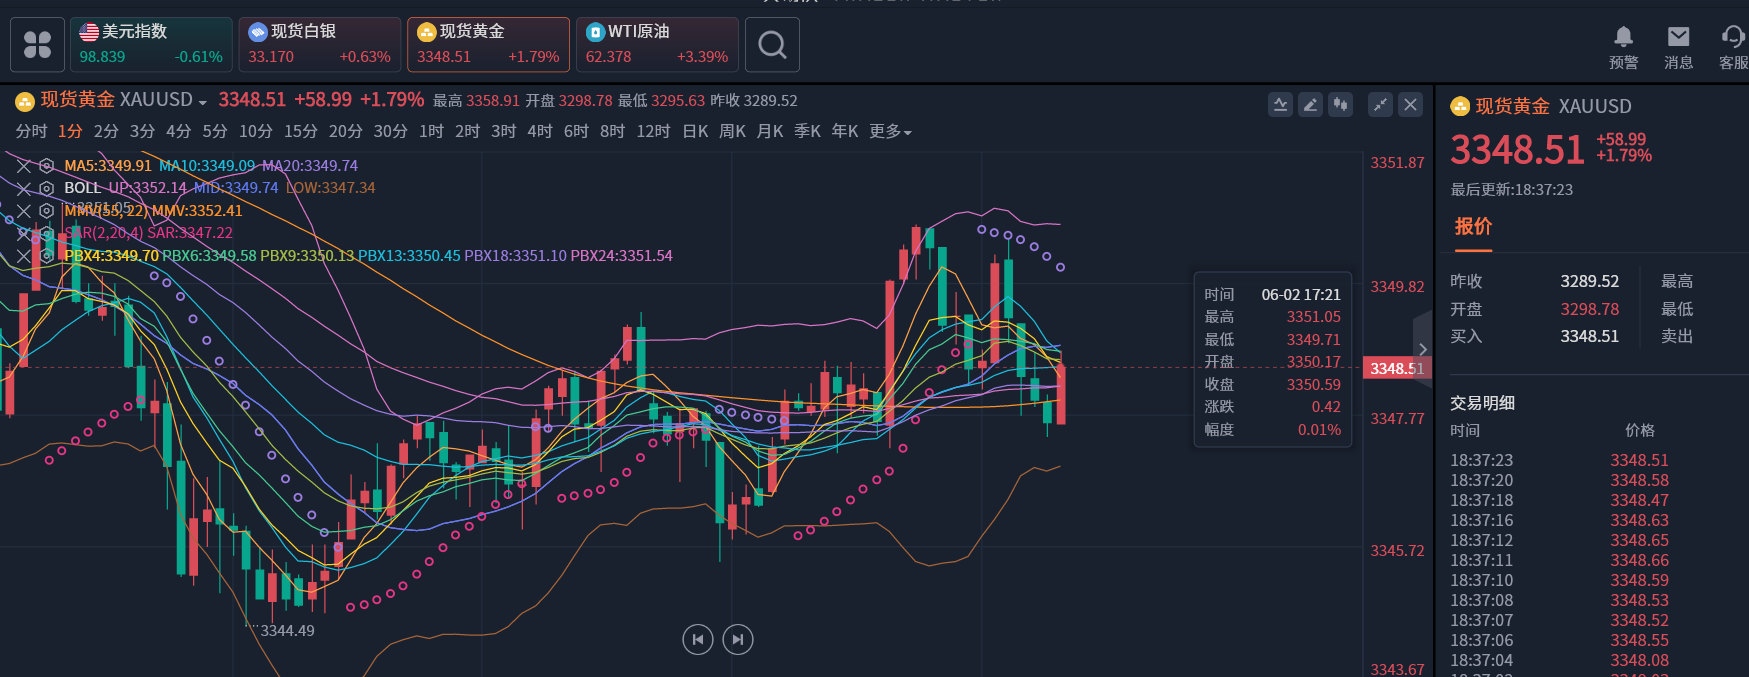The width and height of the screenshot is (1749, 677).
Task: Expand the XAUUSD symbol dropdown arrow
Action: point(203,102)
